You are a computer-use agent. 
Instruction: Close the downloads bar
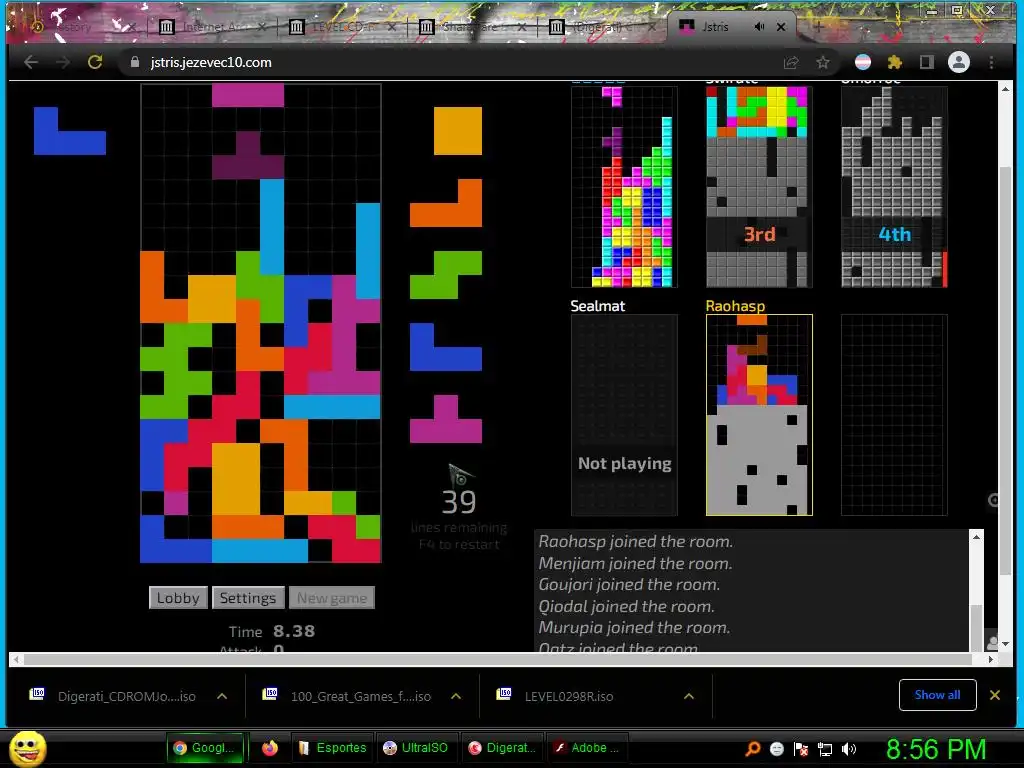[x=995, y=695]
